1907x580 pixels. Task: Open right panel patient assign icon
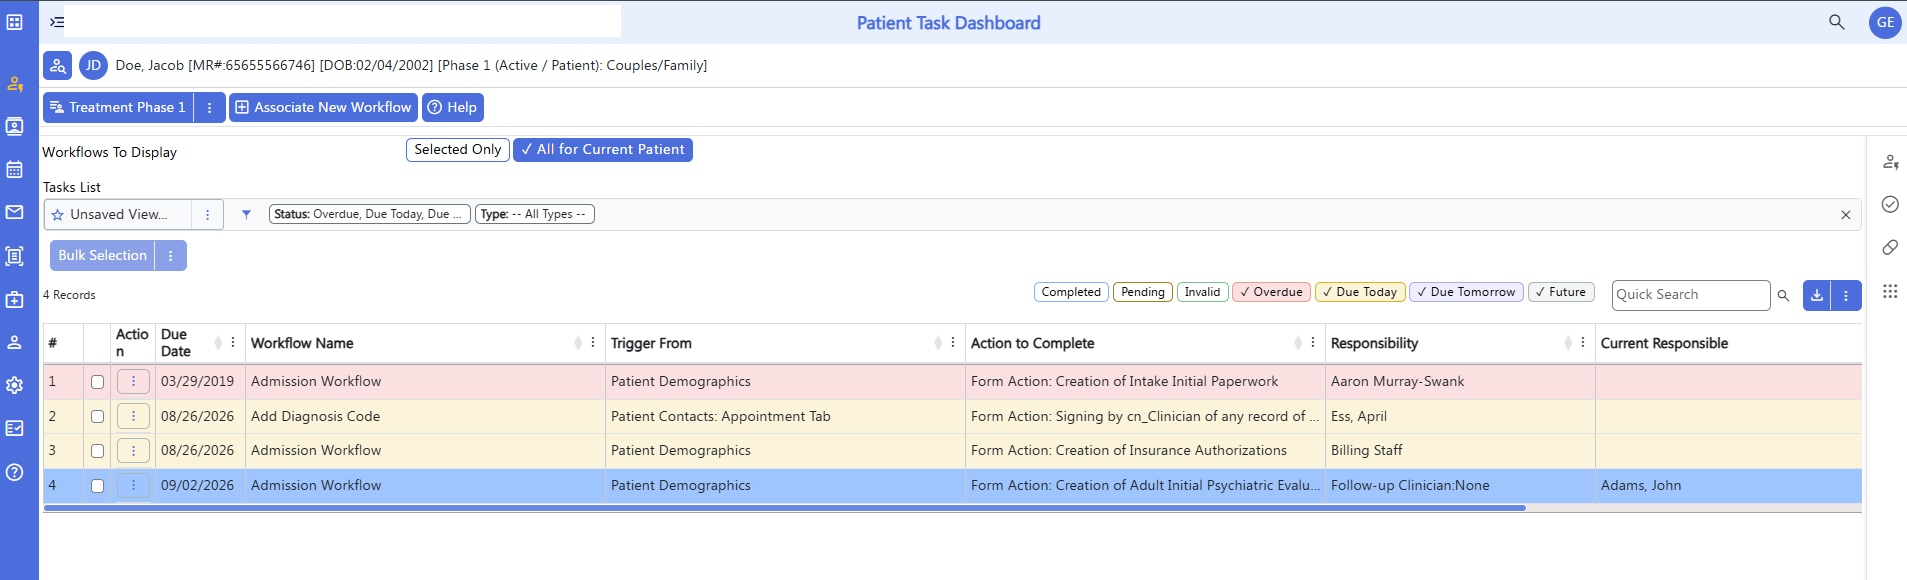tap(1890, 162)
